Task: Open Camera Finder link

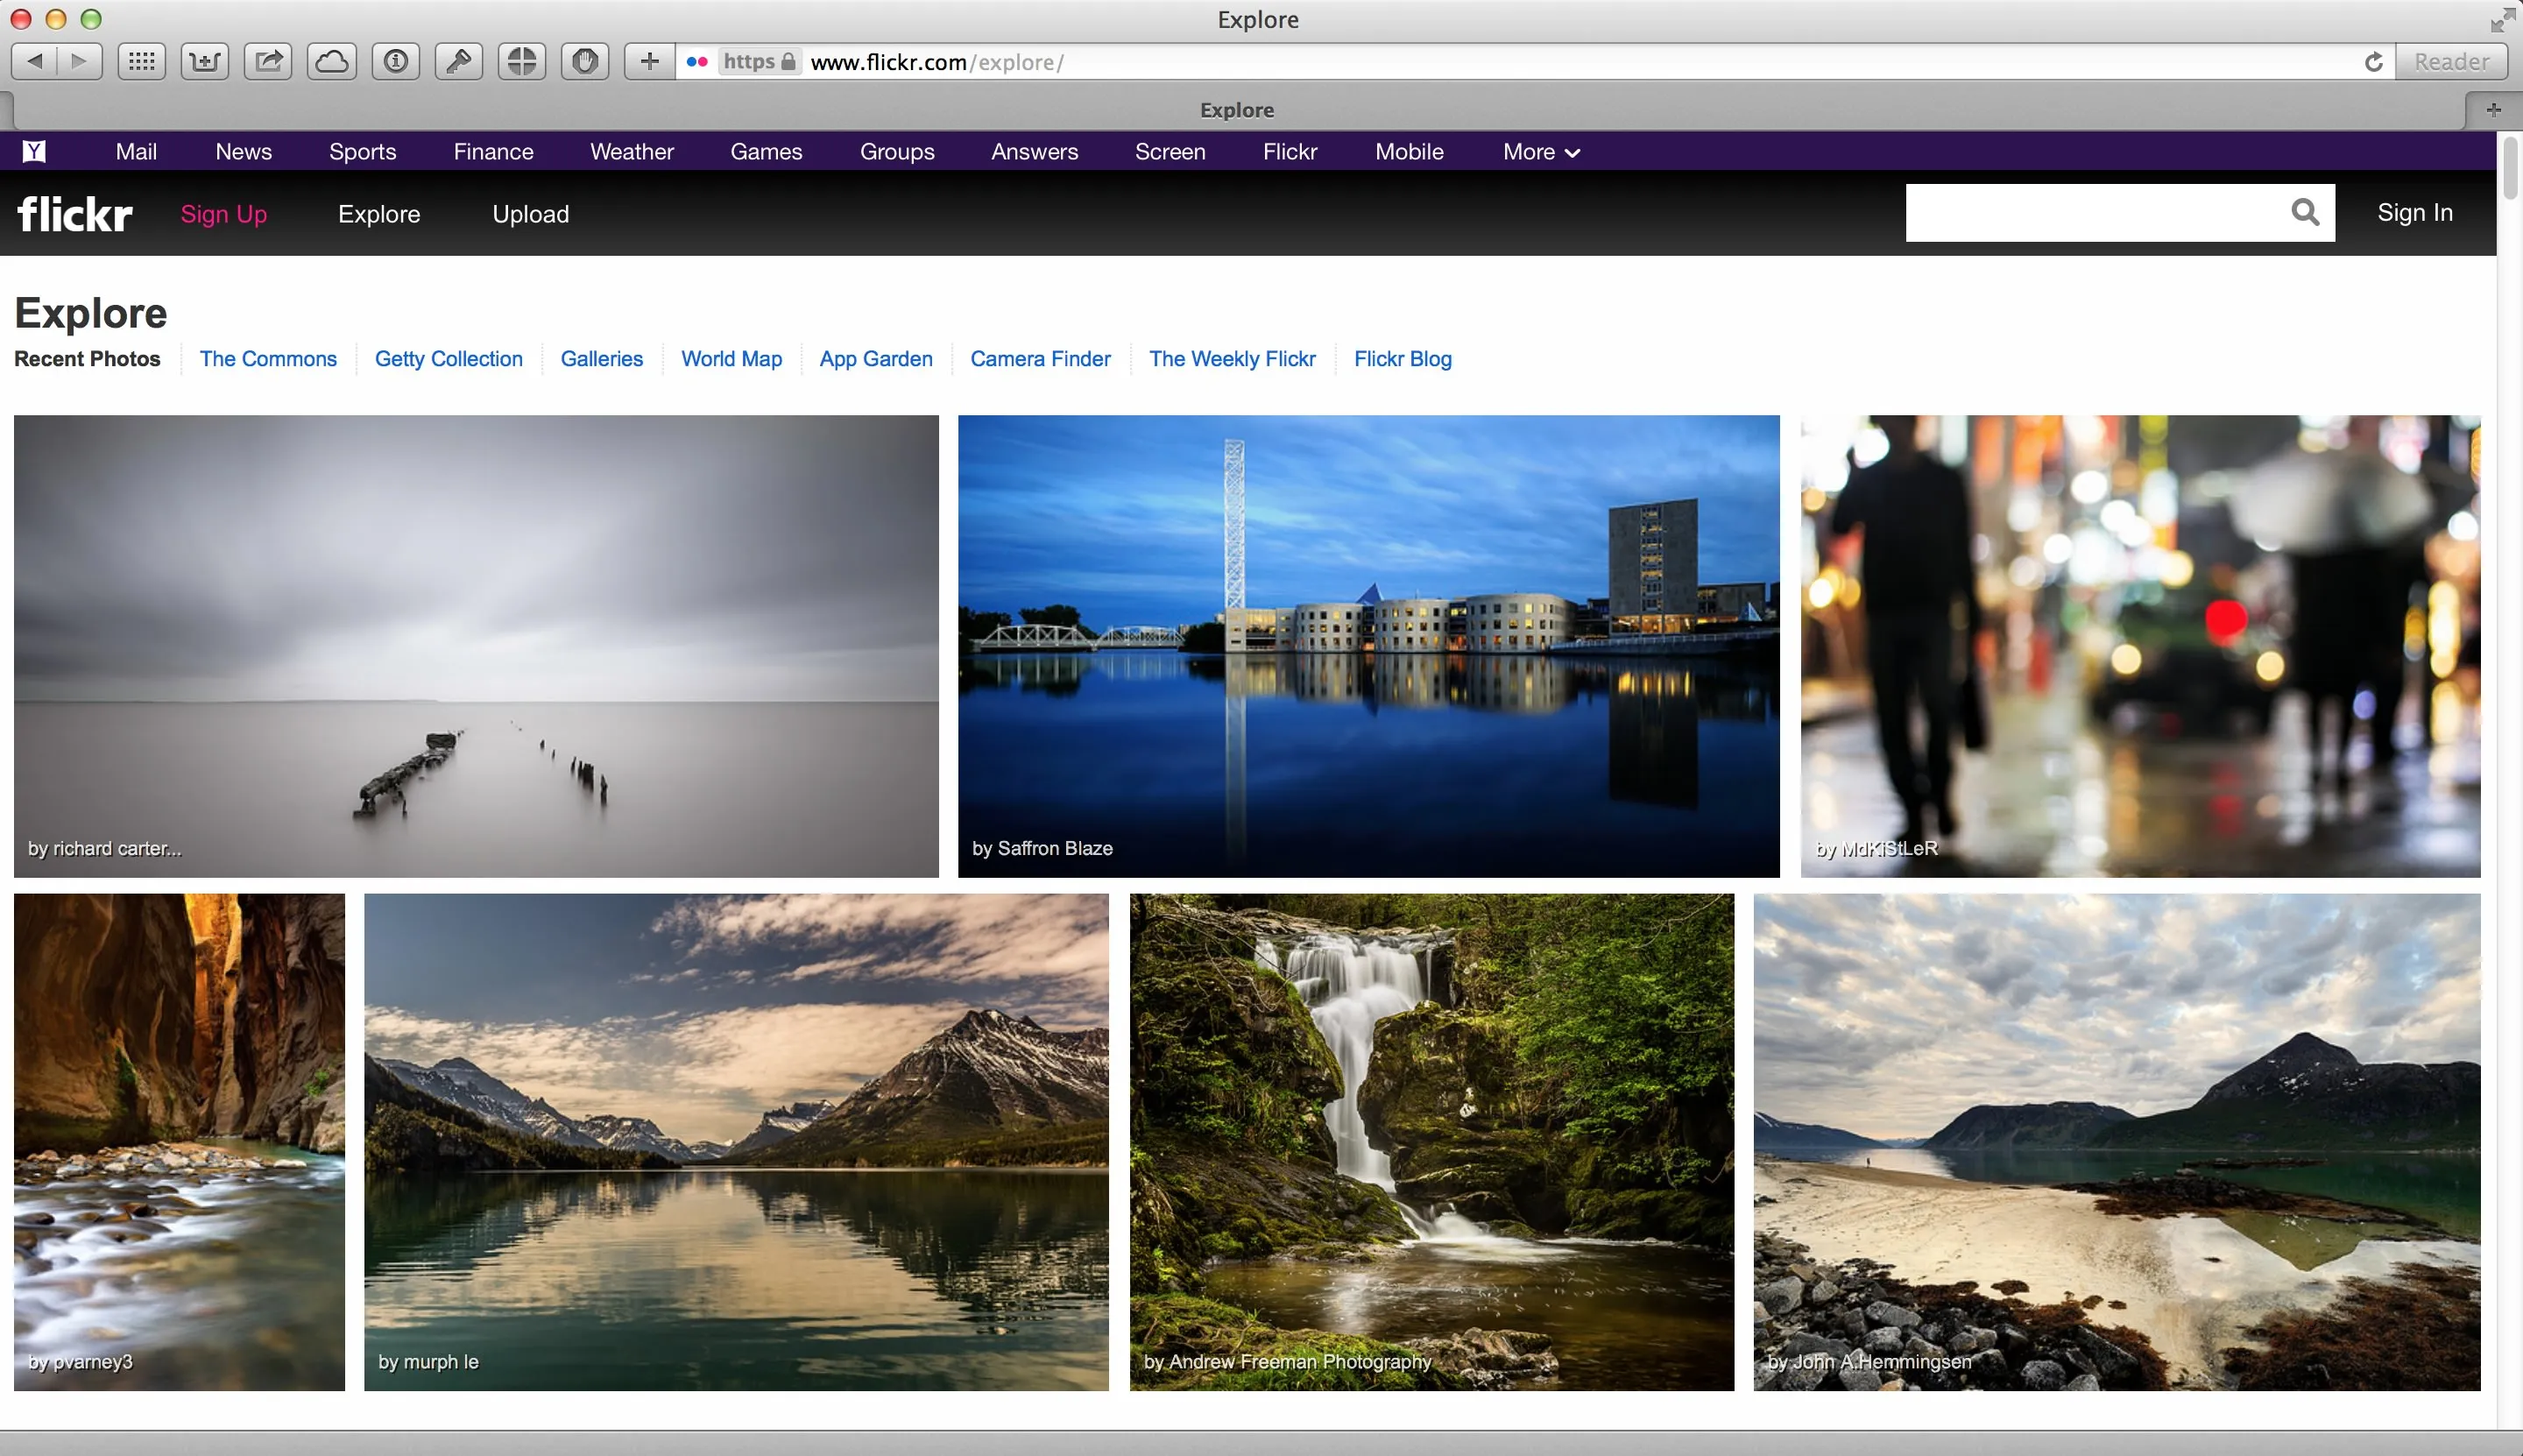Action: 1041,359
